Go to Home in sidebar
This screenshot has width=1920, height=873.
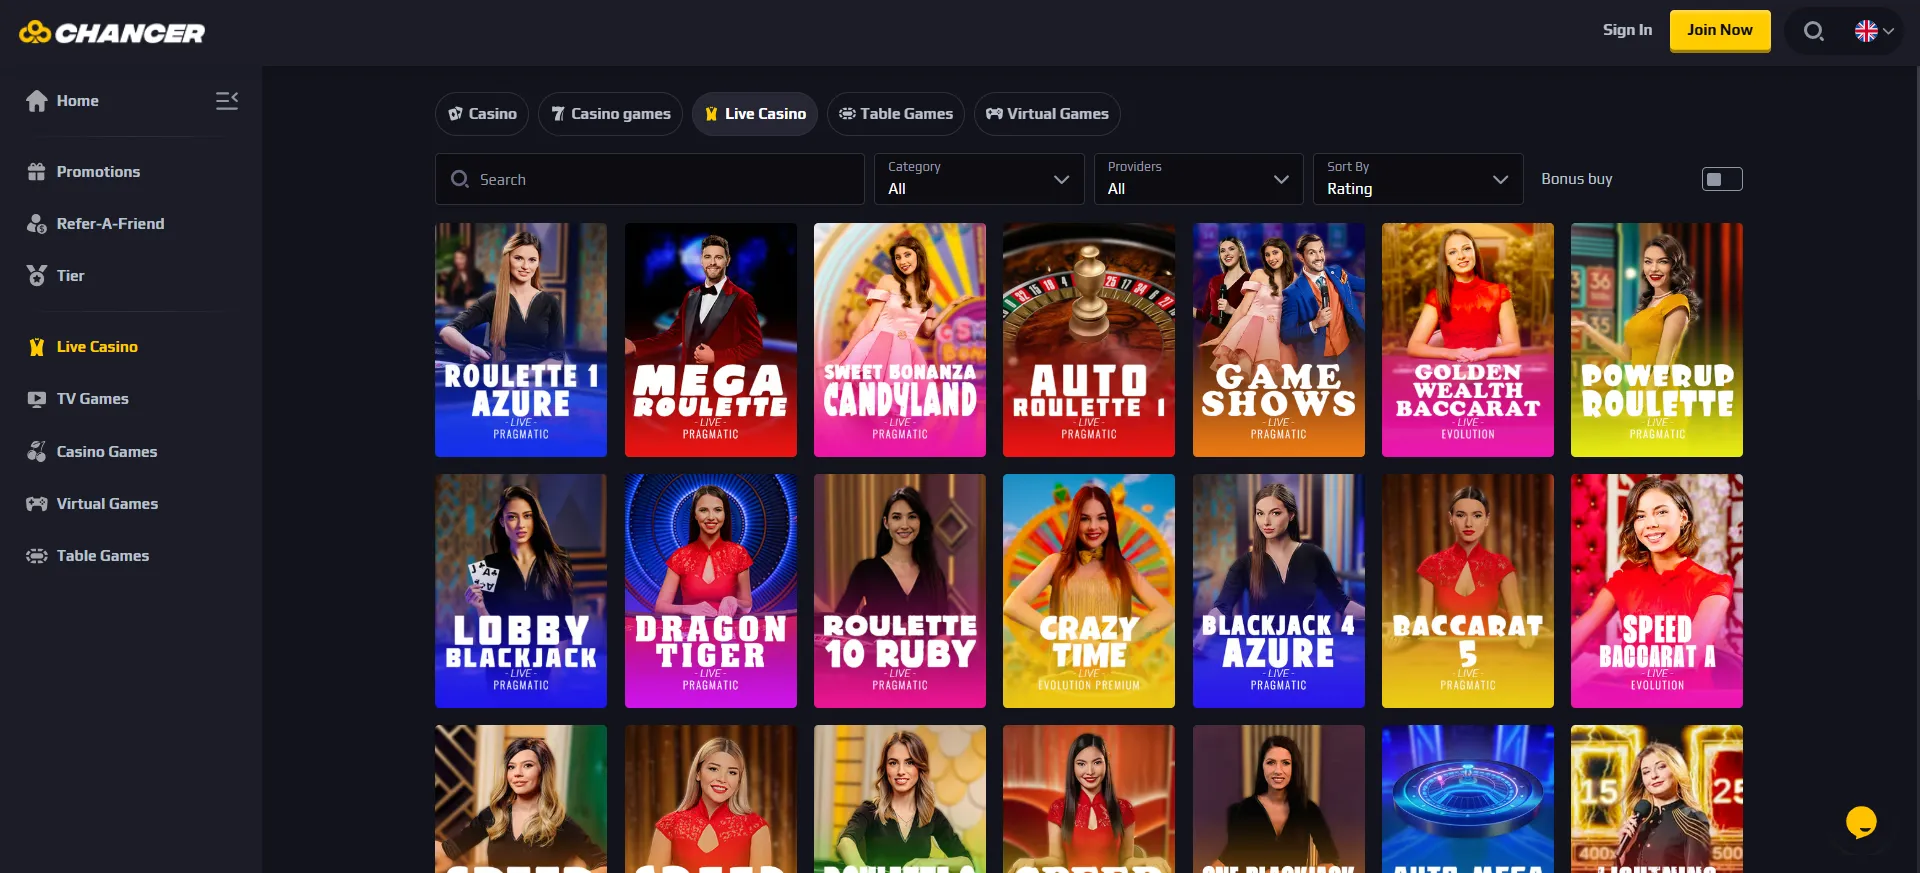click(77, 101)
